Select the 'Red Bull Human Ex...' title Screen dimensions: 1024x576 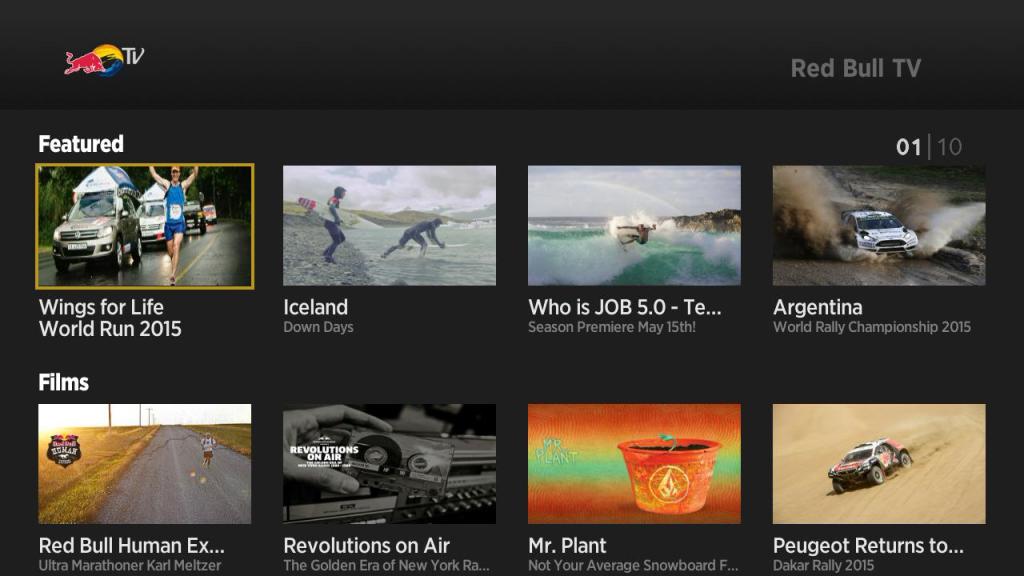click(x=131, y=545)
